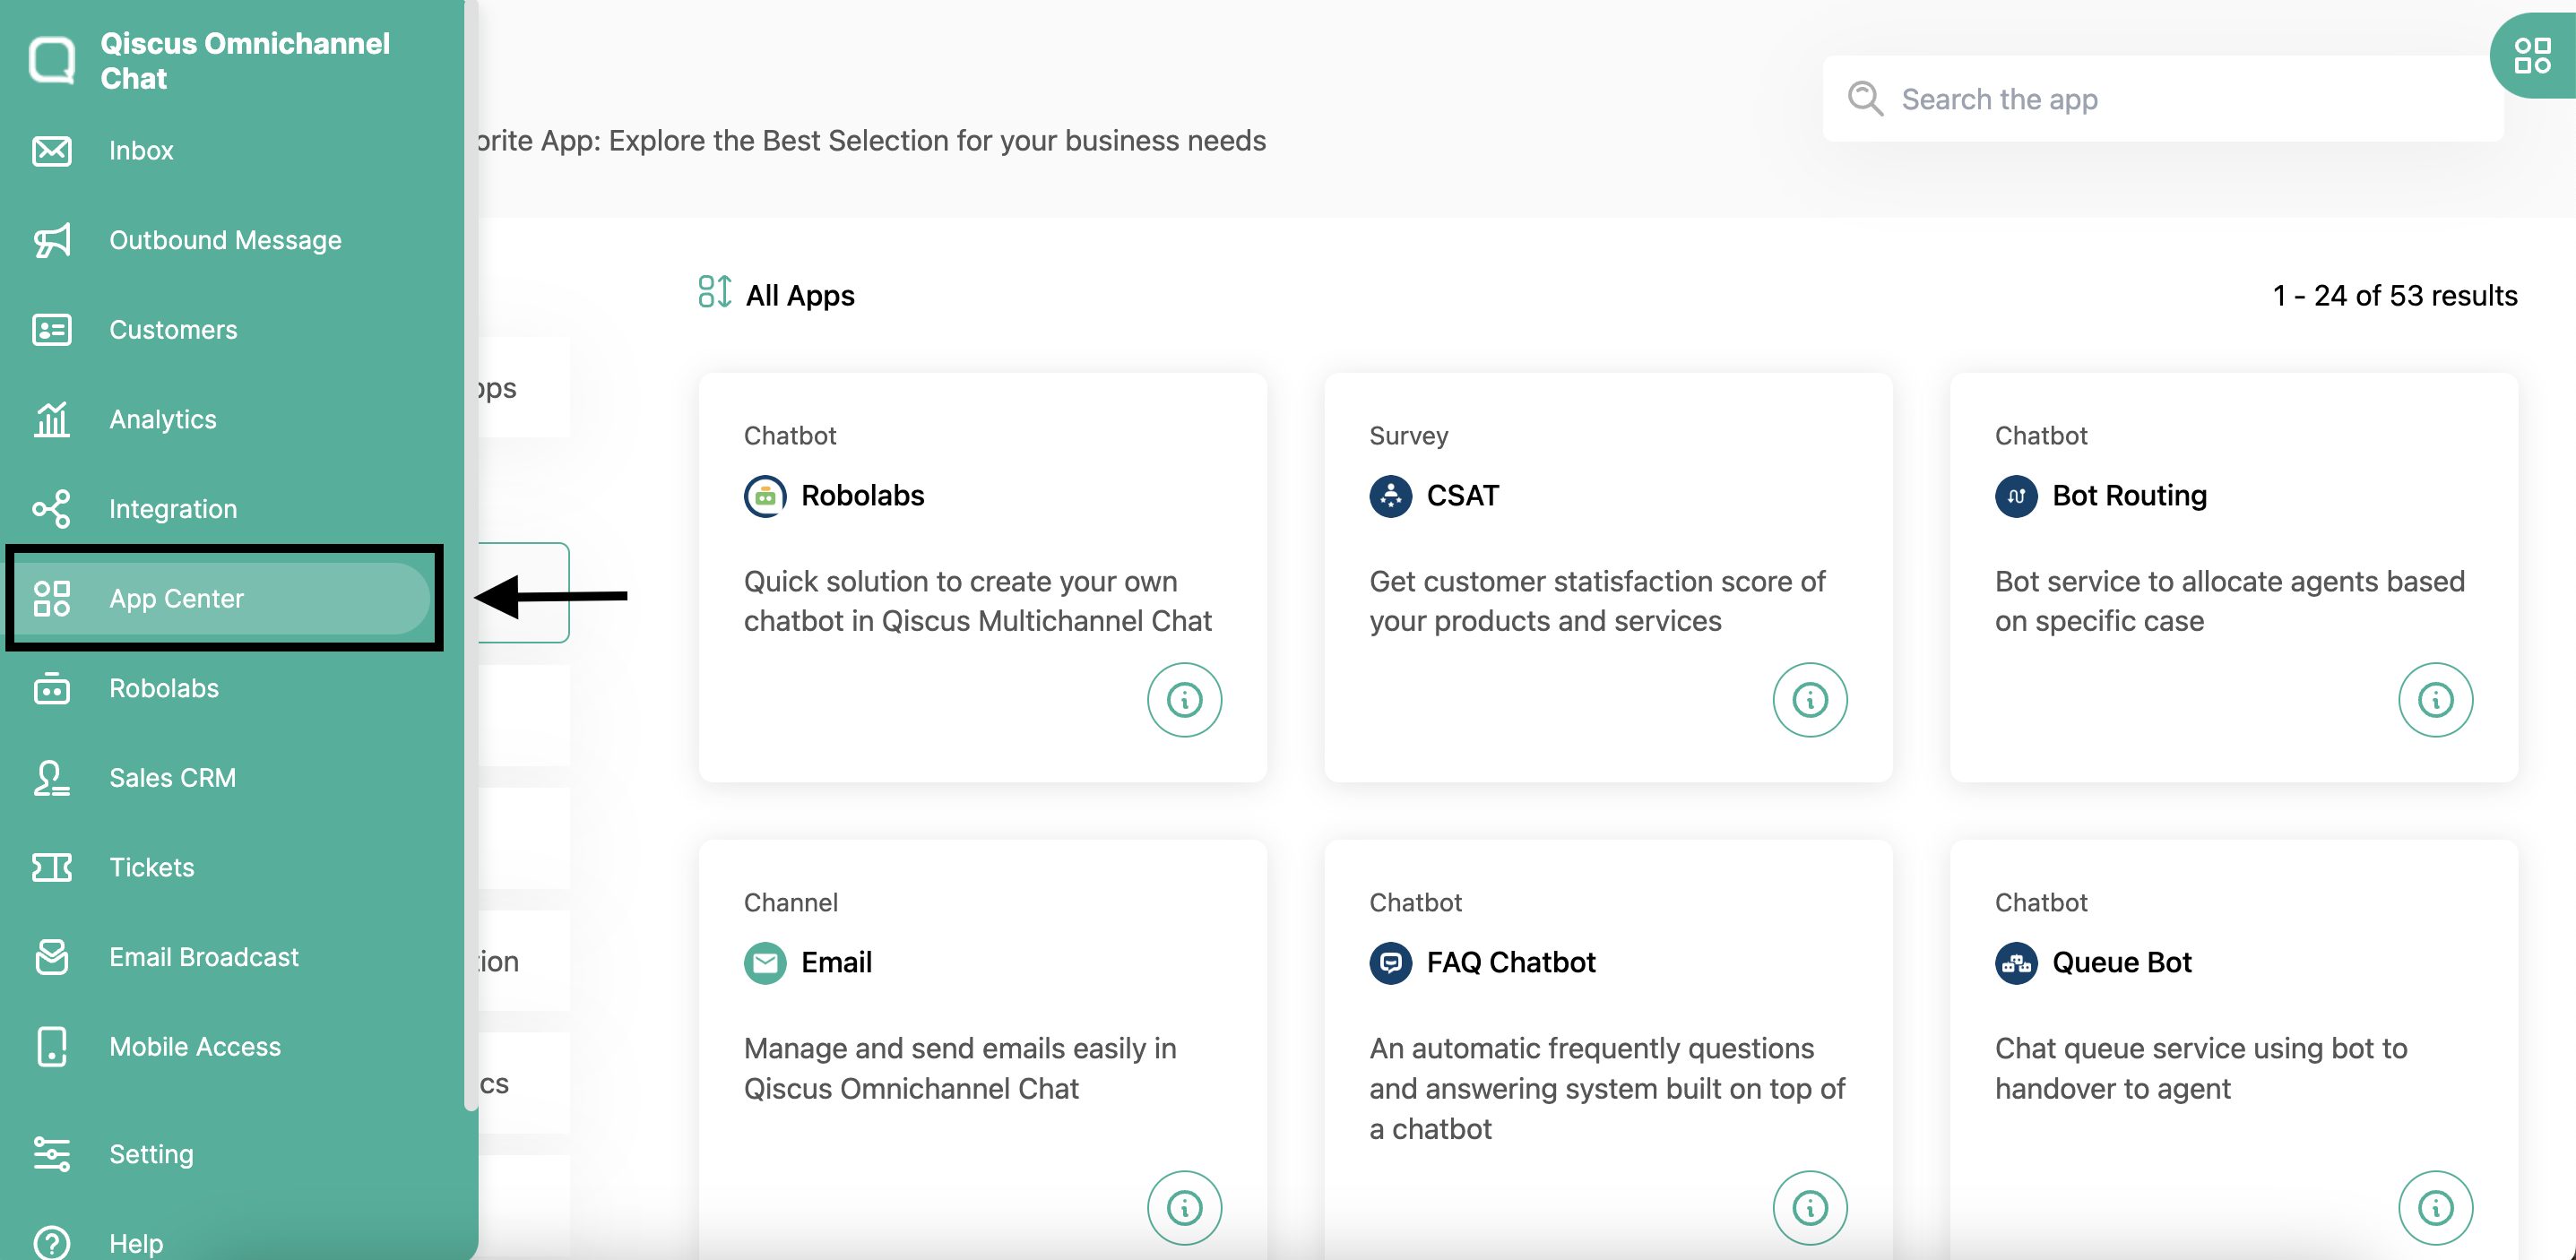Click the Customers card icon
The width and height of the screenshot is (2576, 1260).
(x=51, y=330)
